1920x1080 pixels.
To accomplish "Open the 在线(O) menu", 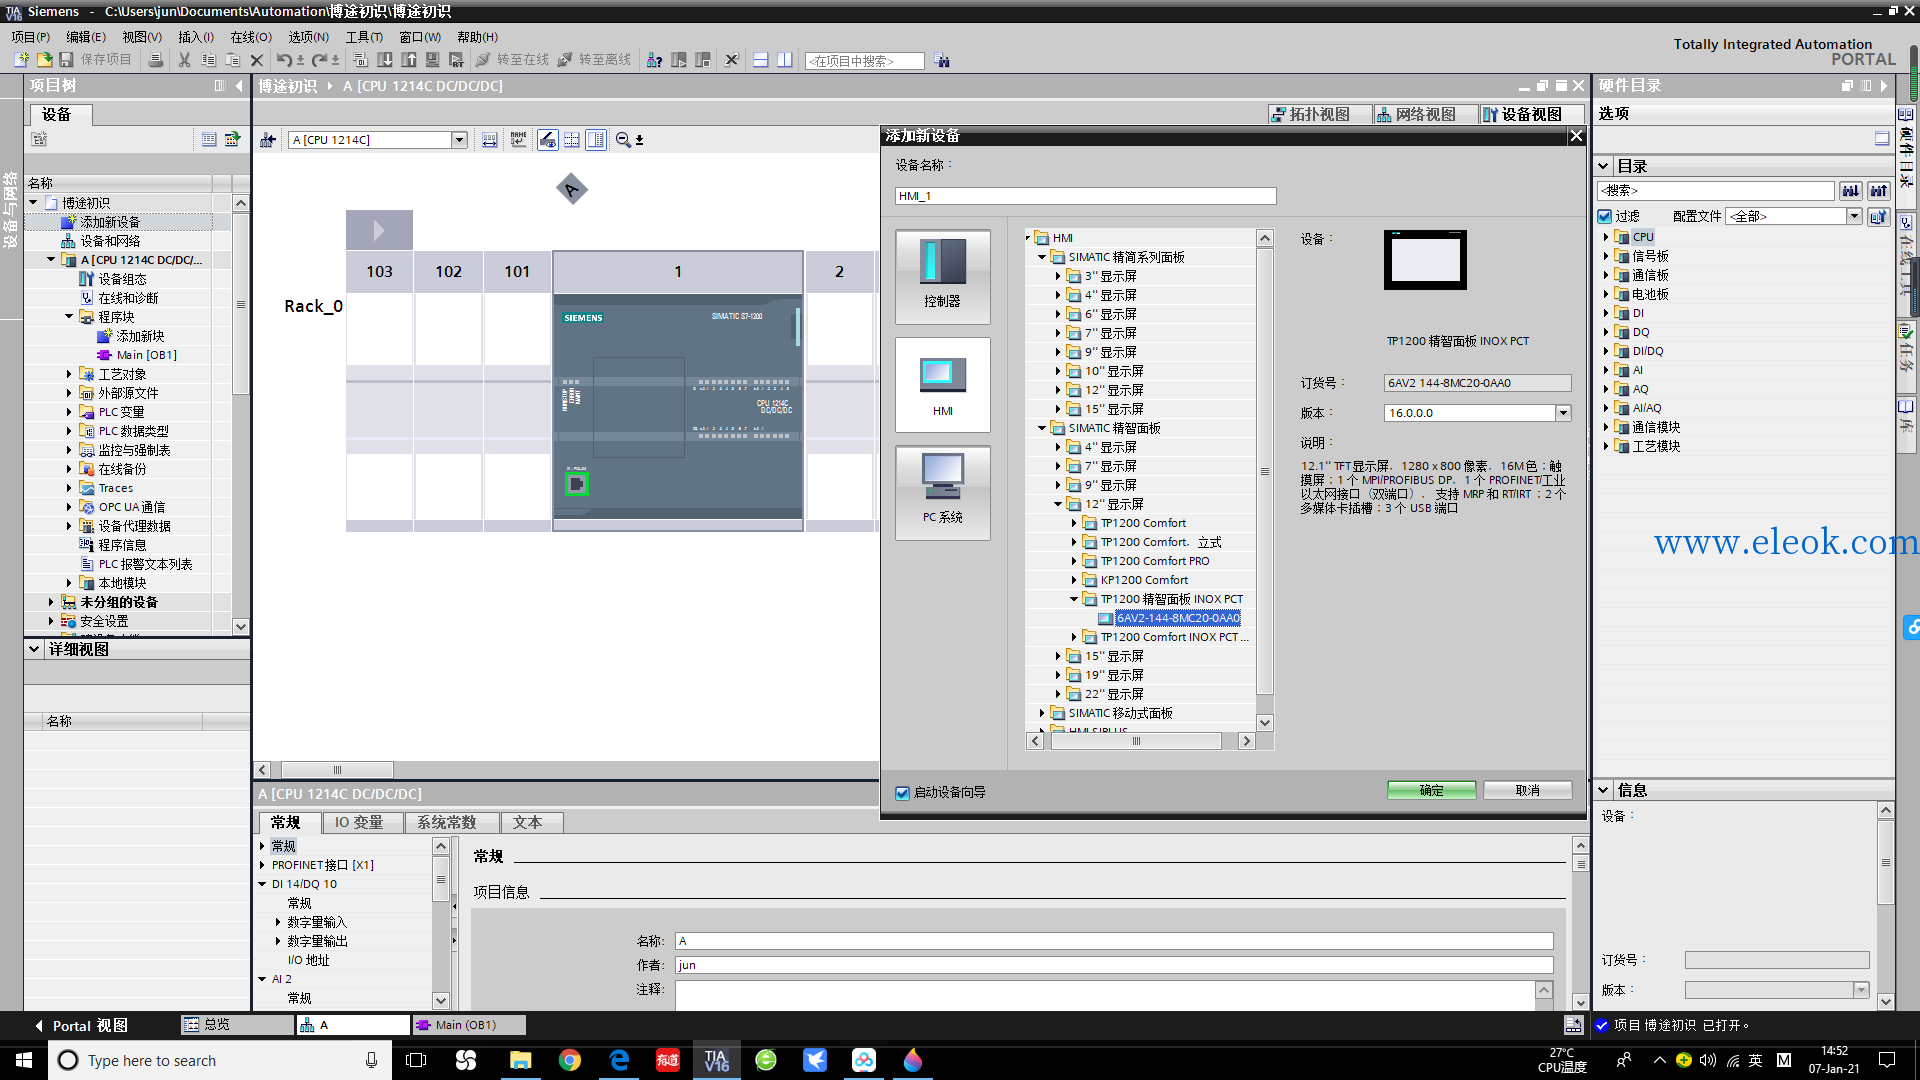I will point(251,37).
